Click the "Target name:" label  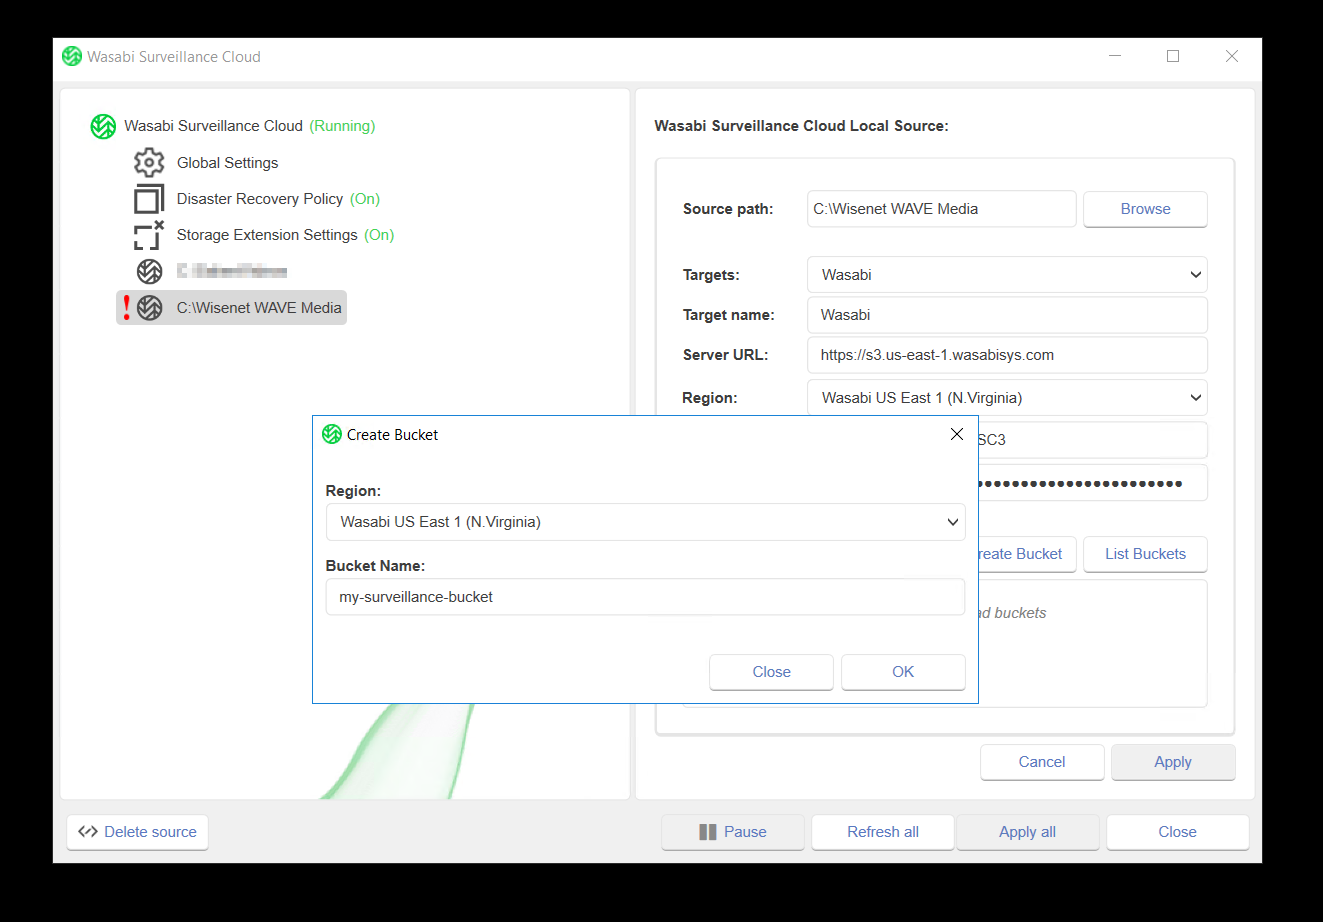click(728, 315)
